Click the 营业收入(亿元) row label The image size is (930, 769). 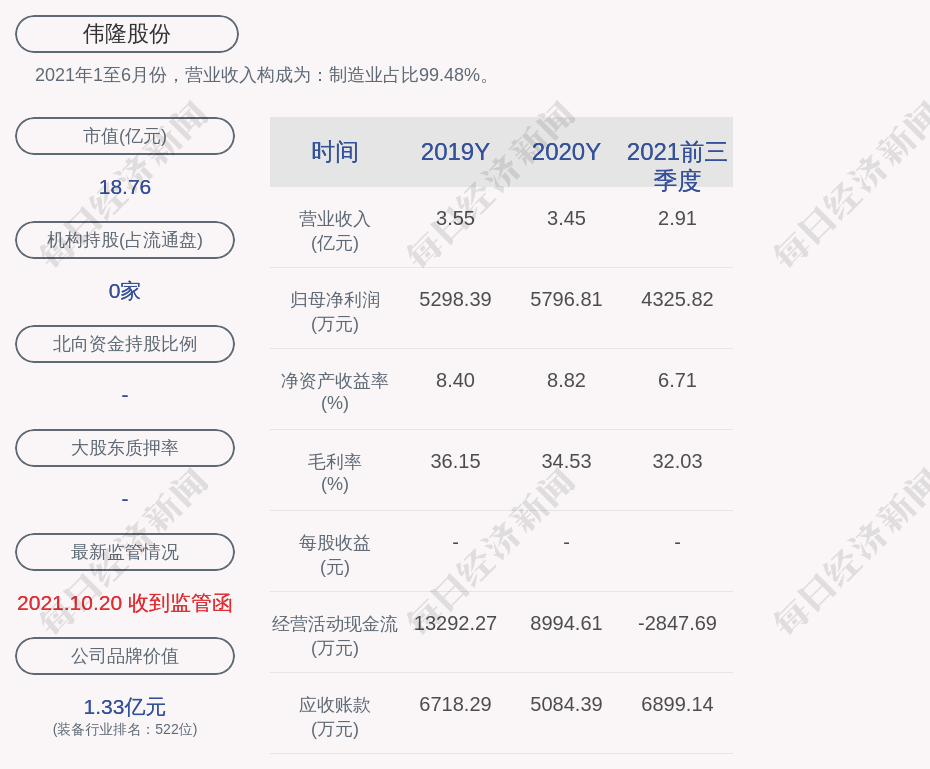click(335, 231)
